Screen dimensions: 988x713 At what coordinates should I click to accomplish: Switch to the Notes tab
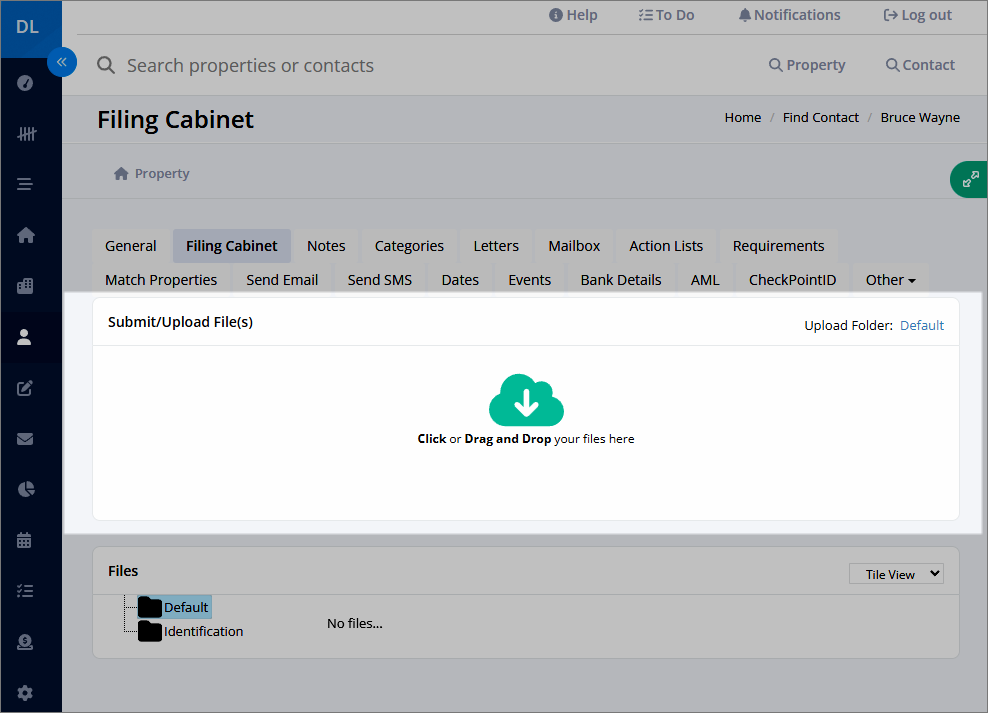[x=326, y=246]
